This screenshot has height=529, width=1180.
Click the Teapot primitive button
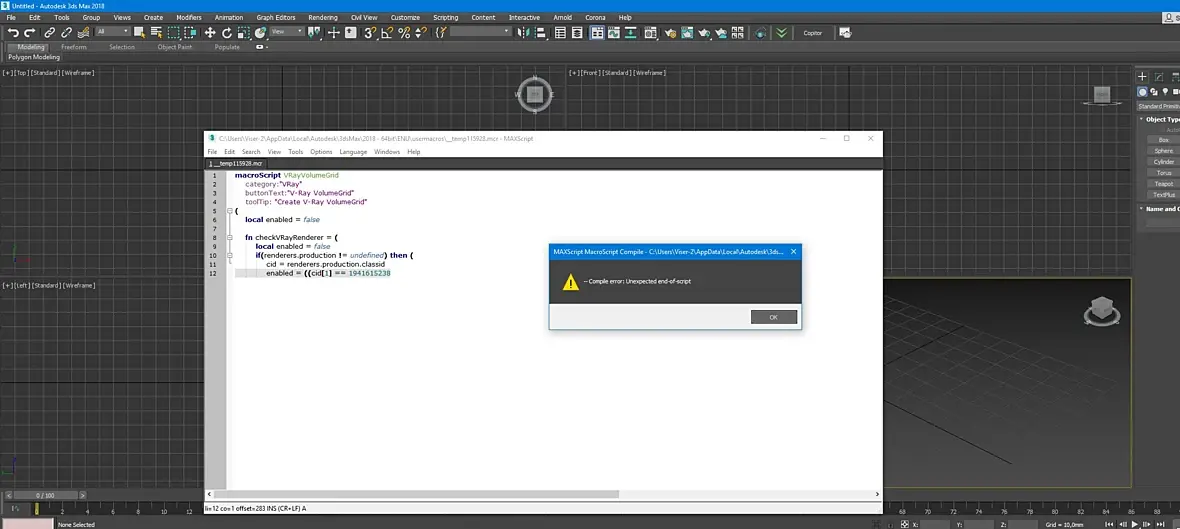1163,184
